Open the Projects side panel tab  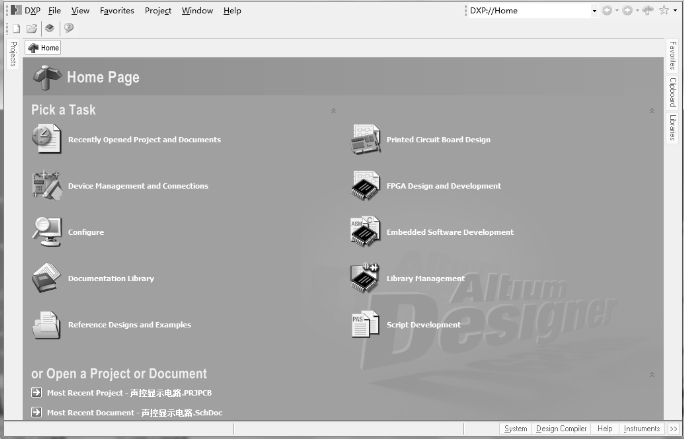(x=13, y=54)
